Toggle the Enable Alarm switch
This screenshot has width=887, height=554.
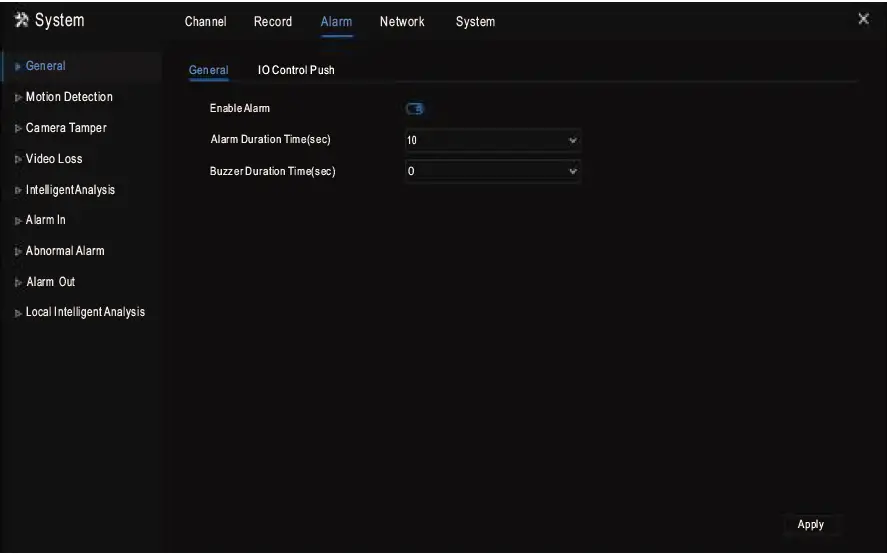coord(415,109)
